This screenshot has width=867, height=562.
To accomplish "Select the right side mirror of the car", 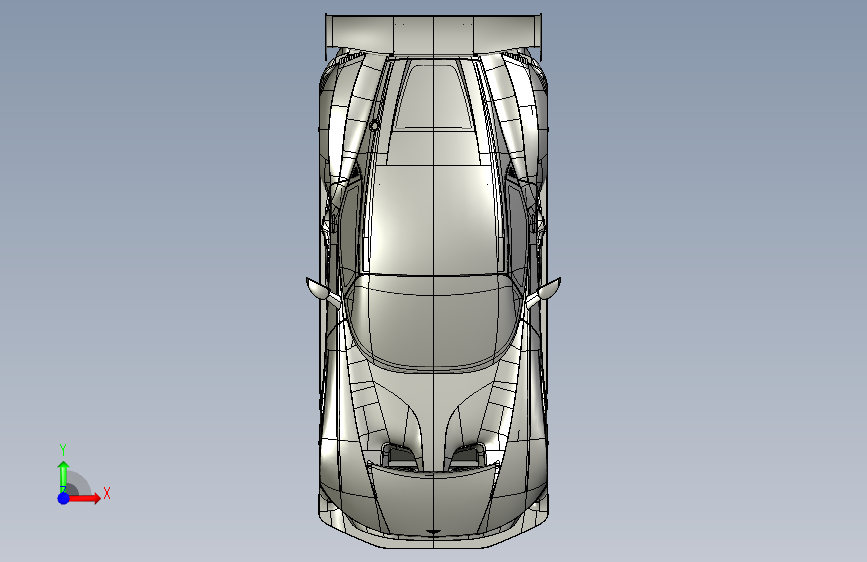I will pyautogui.click(x=543, y=292).
